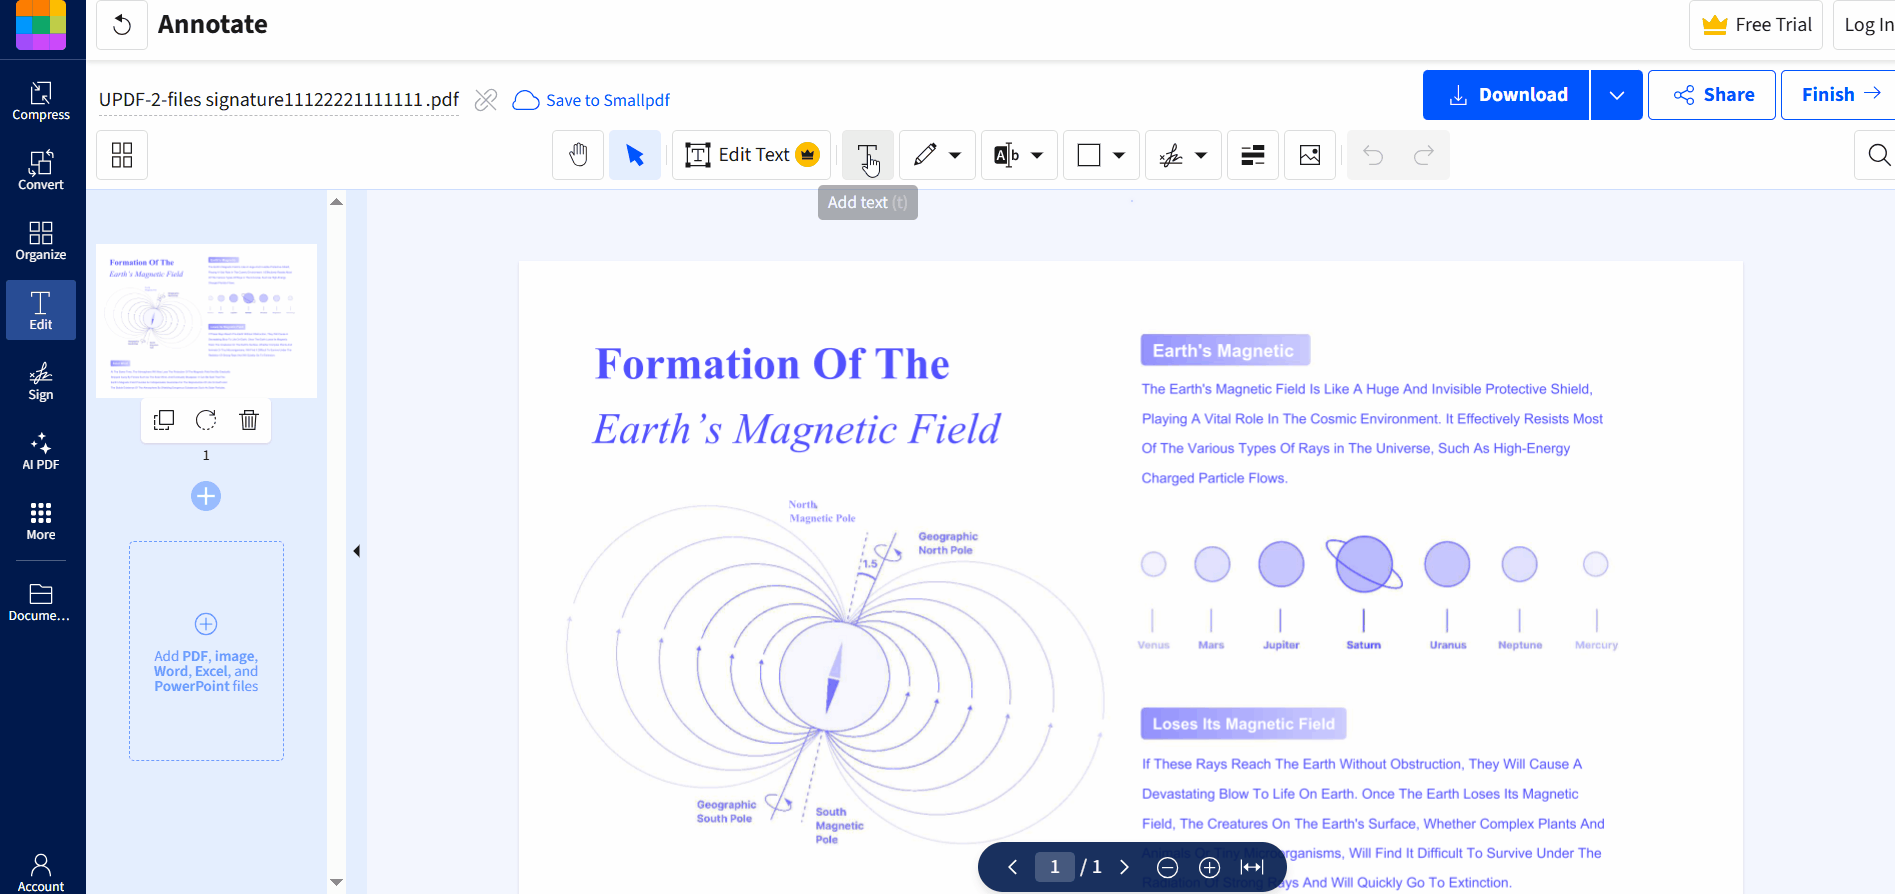Expand the Shape tool dropdown arrow
This screenshot has width=1895, height=894.
tap(1119, 155)
